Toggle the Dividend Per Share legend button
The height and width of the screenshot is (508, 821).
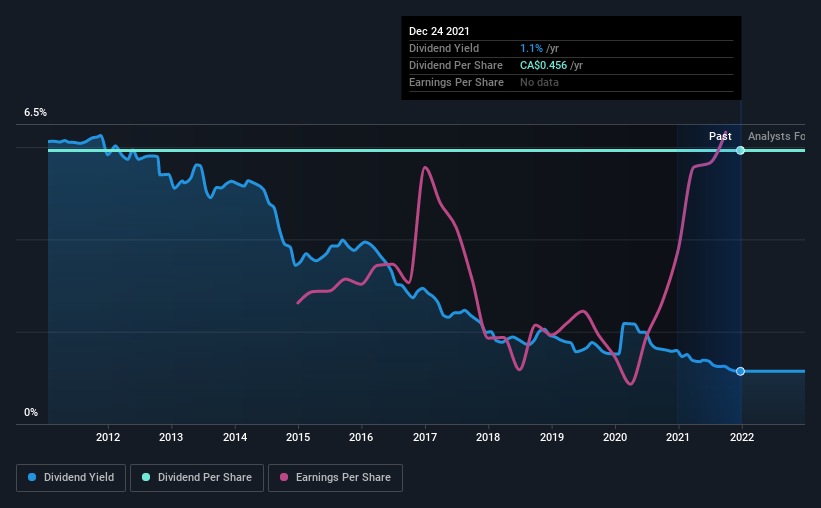[197, 478]
